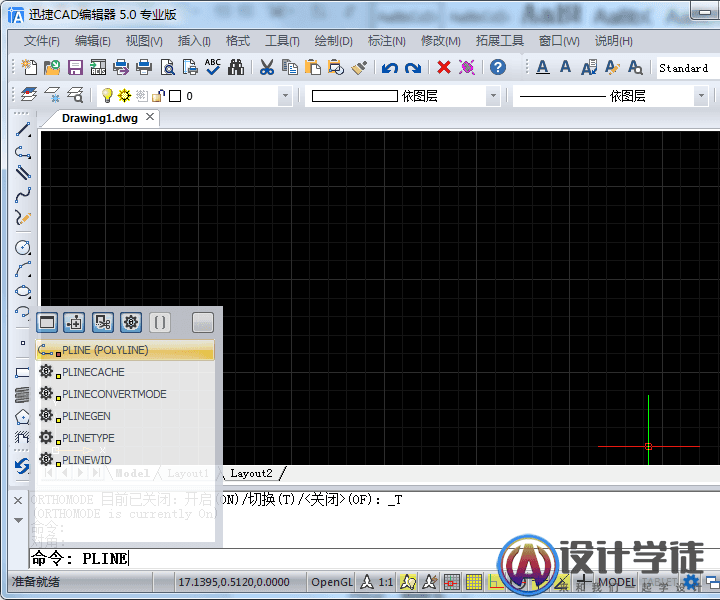720x600 pixels.
Task: Select the Line tool in the left toolbar
Action: coord(22,129)
